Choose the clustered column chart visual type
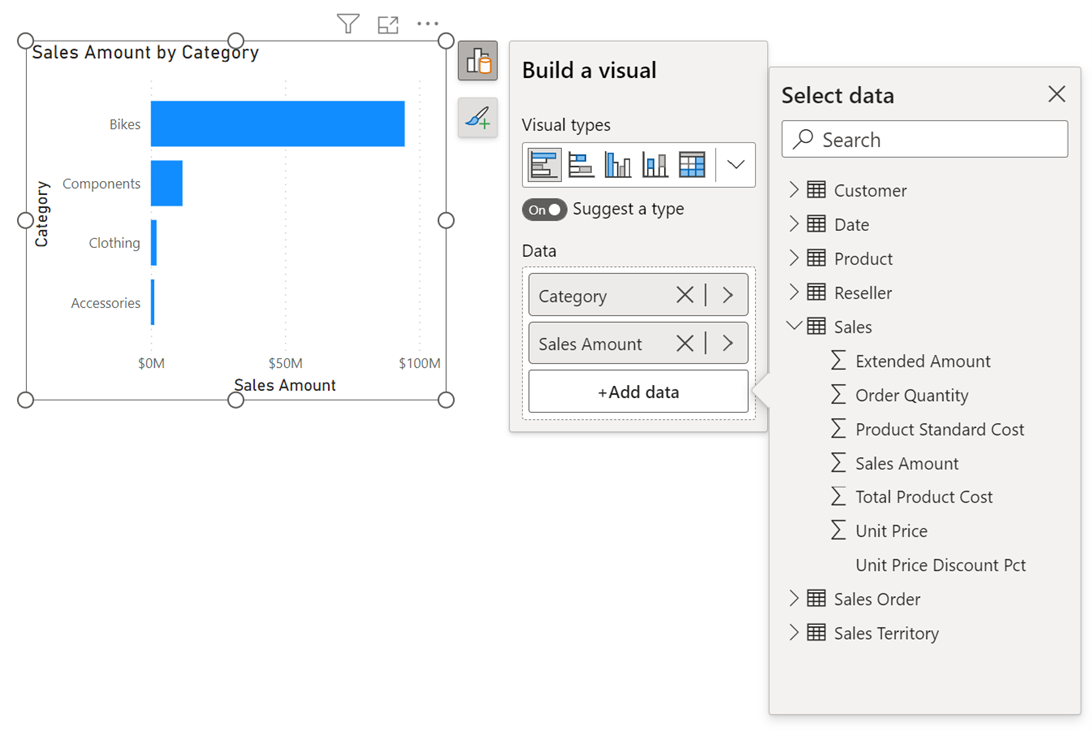This screenshot has width=1092, height=732. (618, 165)
